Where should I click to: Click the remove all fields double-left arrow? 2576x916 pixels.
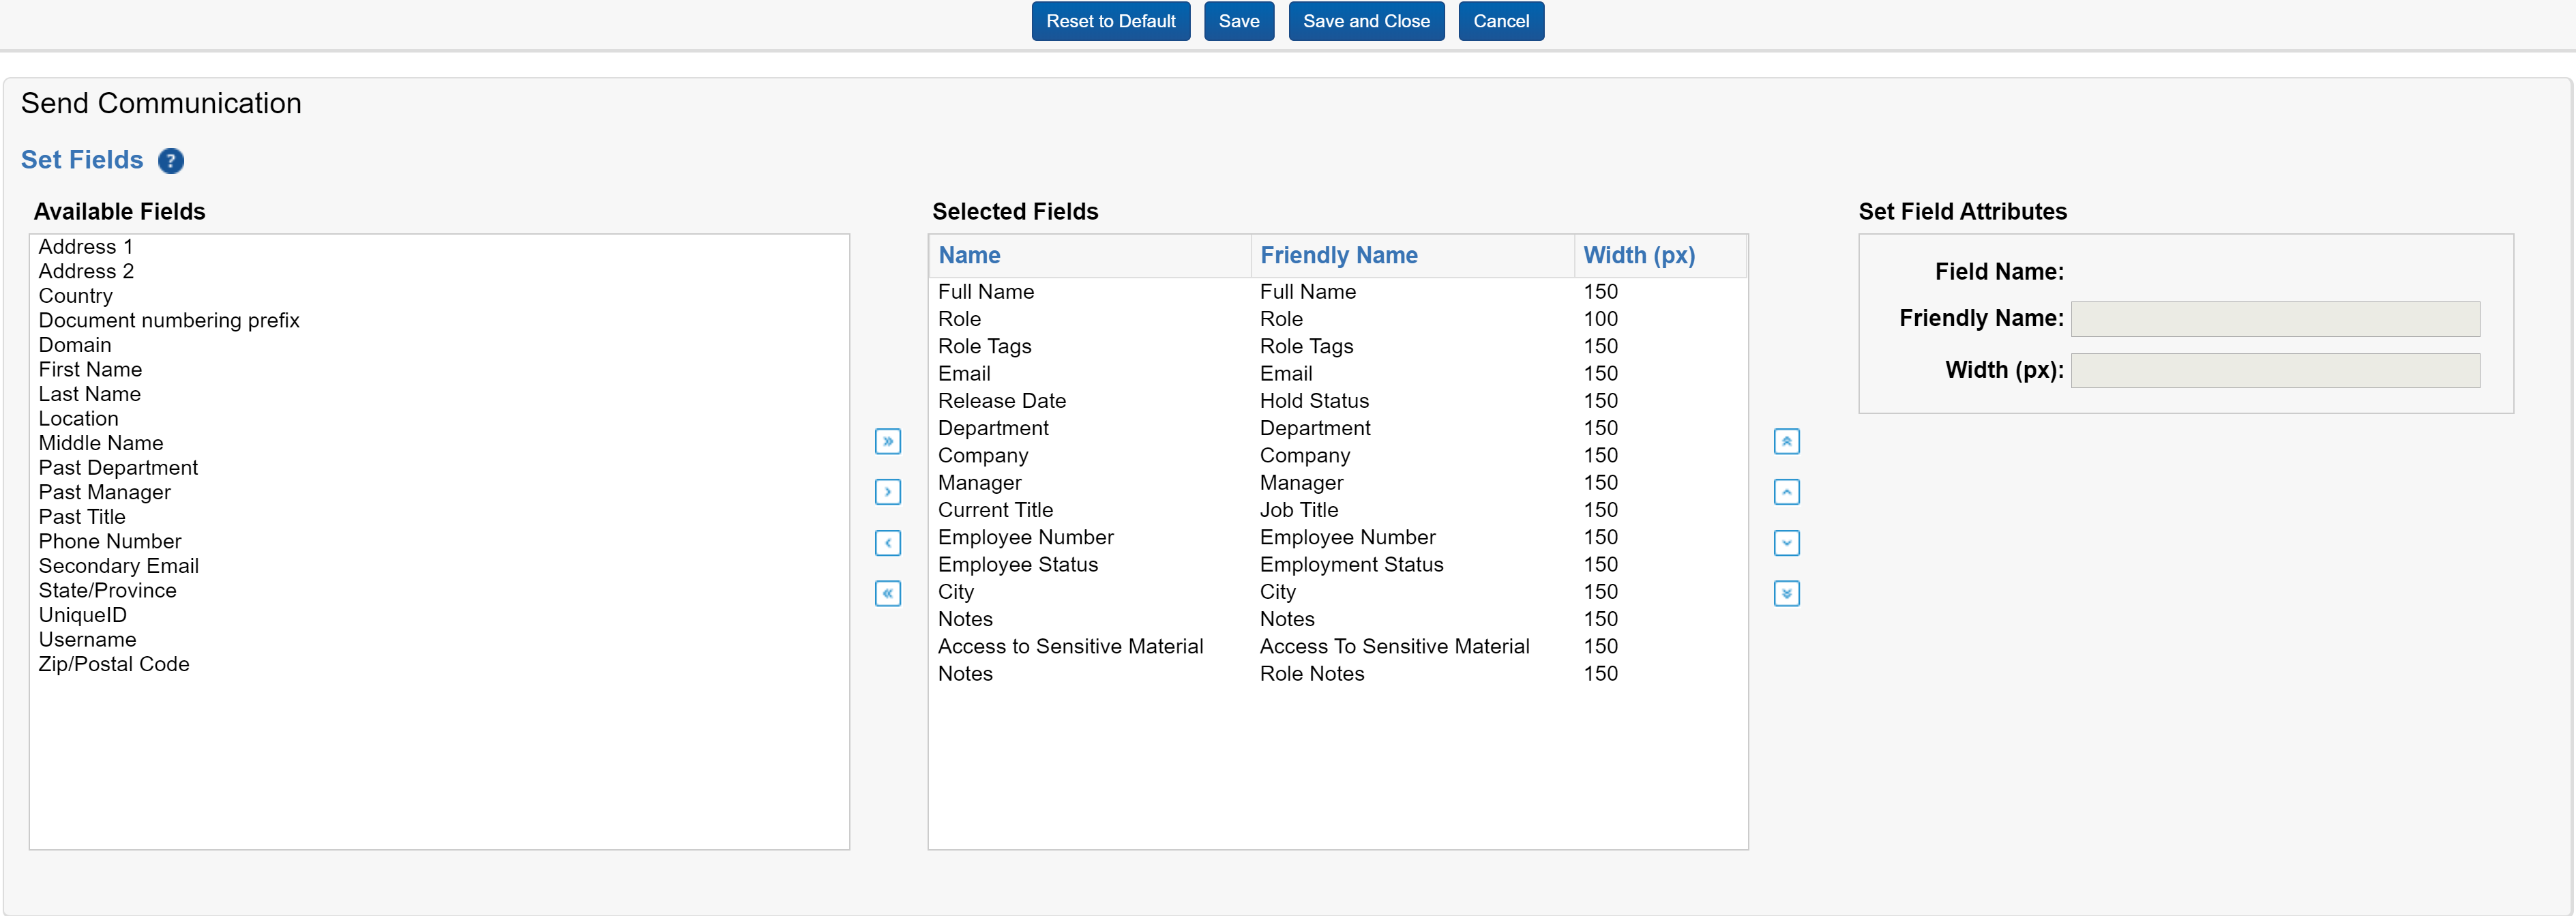[887, 594]
